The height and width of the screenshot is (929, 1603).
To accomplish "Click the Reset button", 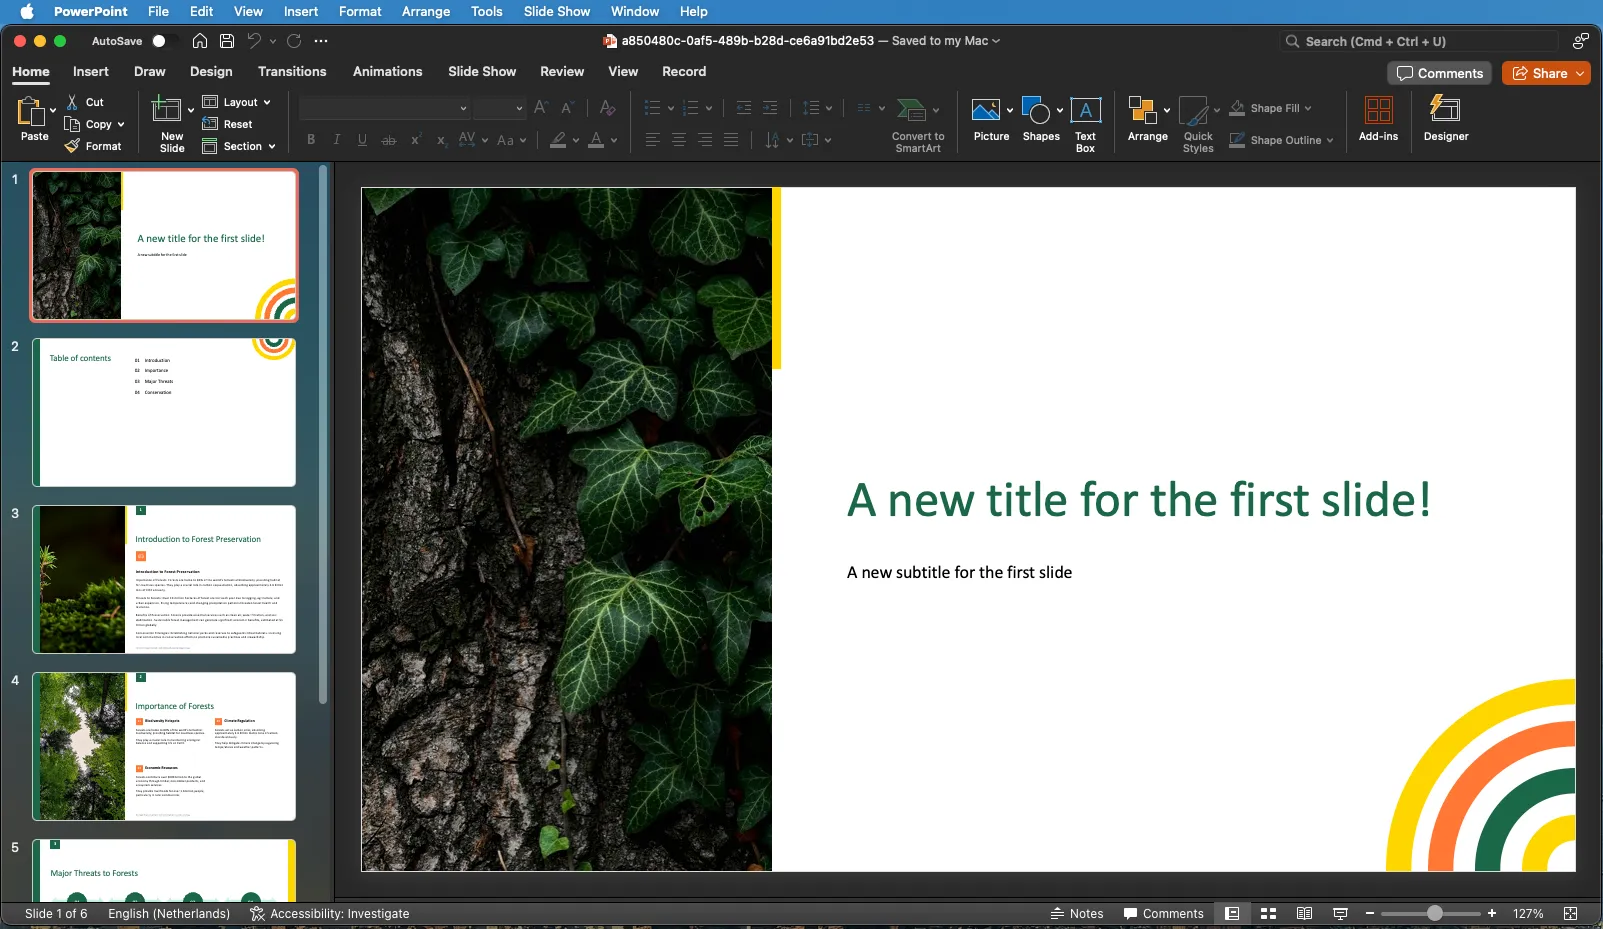I will coord(230,124).
